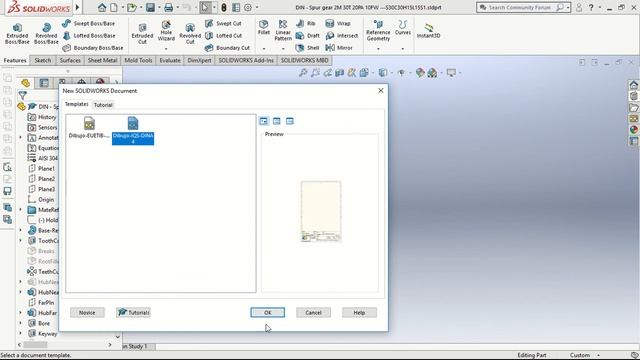The height and width of the screenshot is (360, 640).
Task: Click the Help button in the dialog
Action: click(x=359, y=313)
